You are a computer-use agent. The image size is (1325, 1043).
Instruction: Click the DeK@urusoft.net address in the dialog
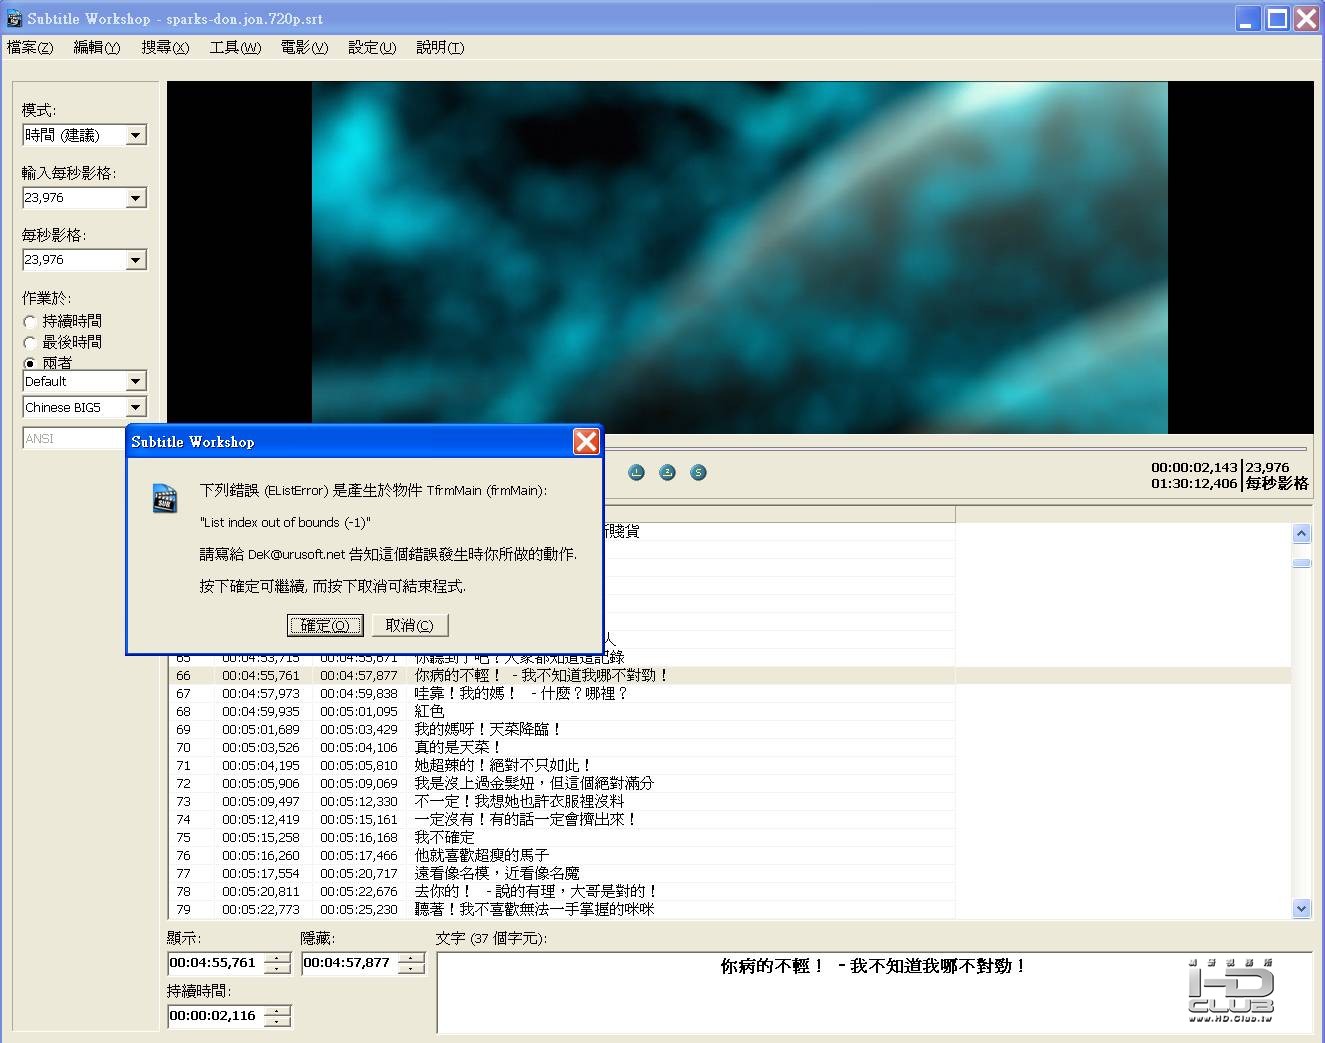(x=296, y=554)
